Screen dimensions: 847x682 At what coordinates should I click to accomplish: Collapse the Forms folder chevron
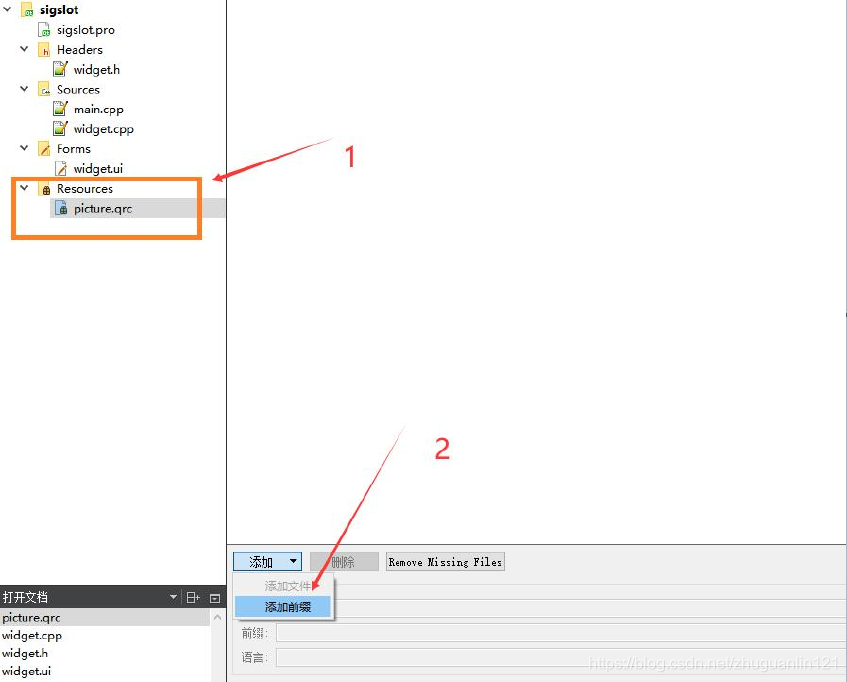[24, 148]
